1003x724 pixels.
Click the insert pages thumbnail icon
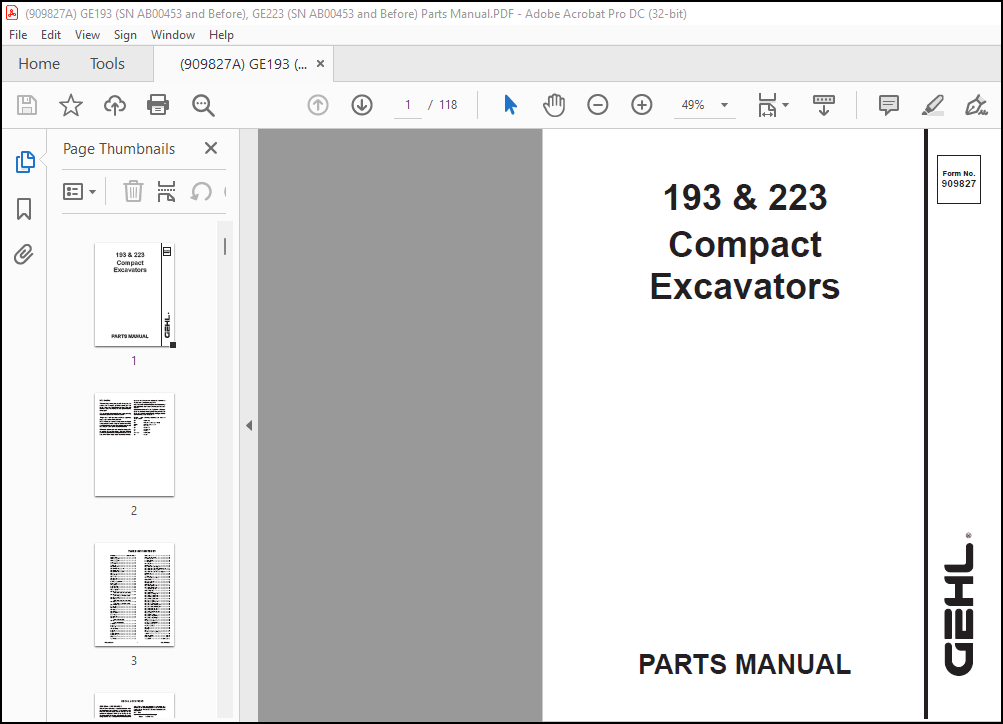(166, 191)
